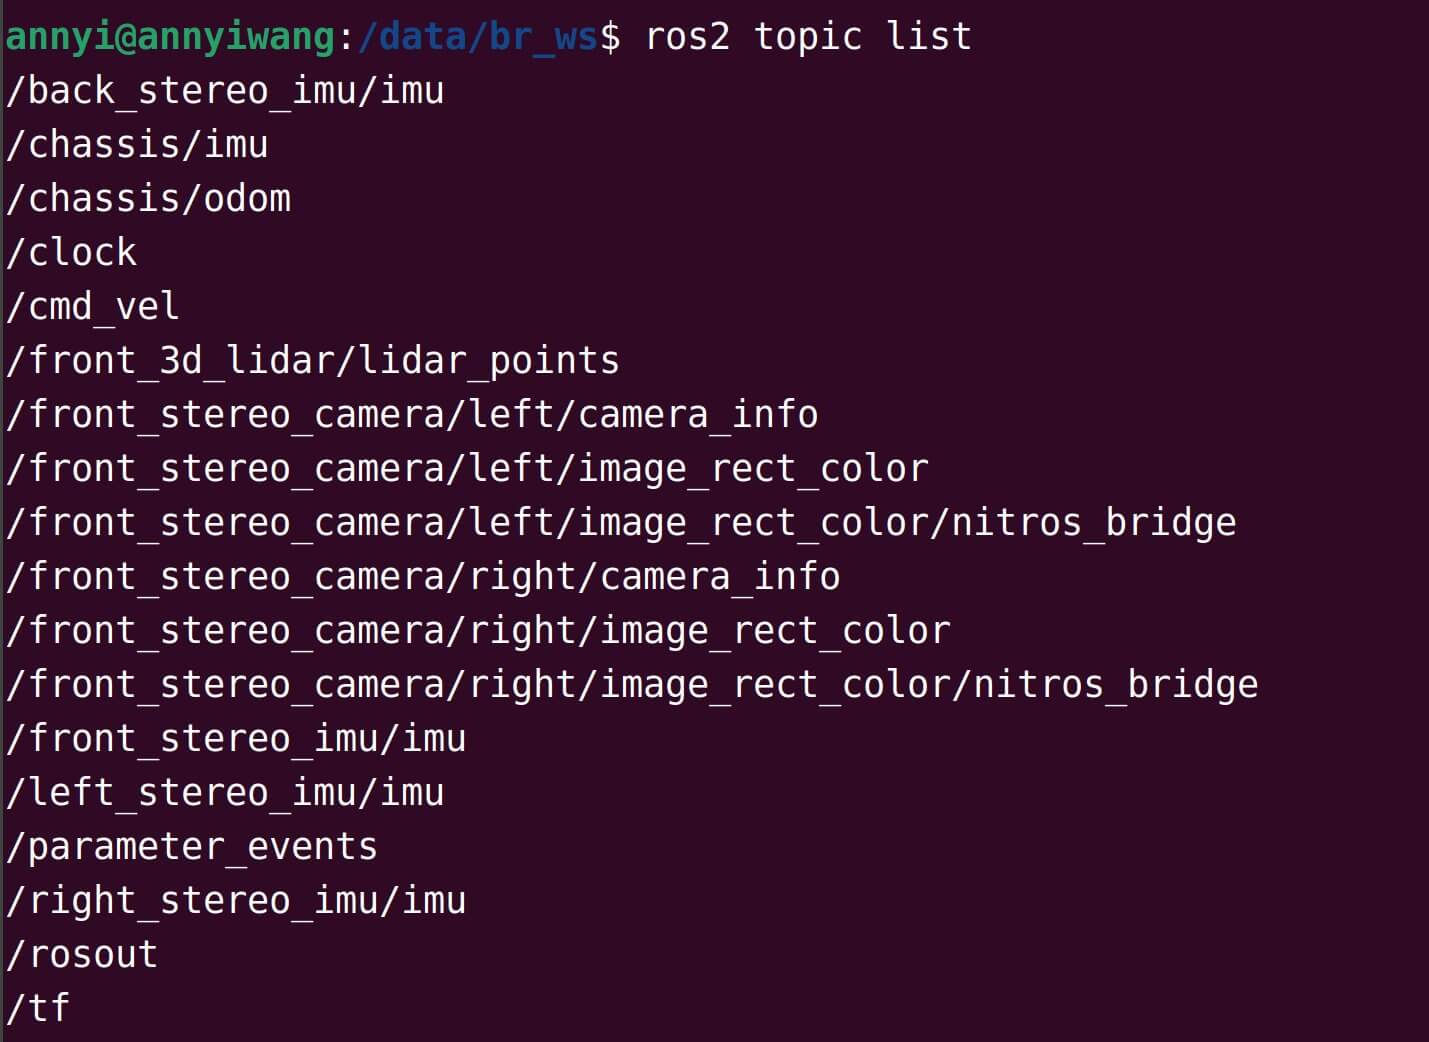Viewport: 1429px width, 1042px height.
Task: Click the /chassis/imu topic text
Action: click(x=137, y=145)
